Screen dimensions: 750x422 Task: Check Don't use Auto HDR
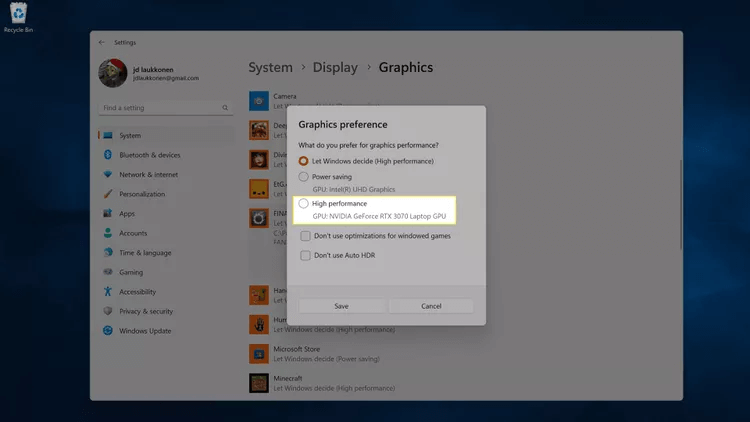(305, 255)
